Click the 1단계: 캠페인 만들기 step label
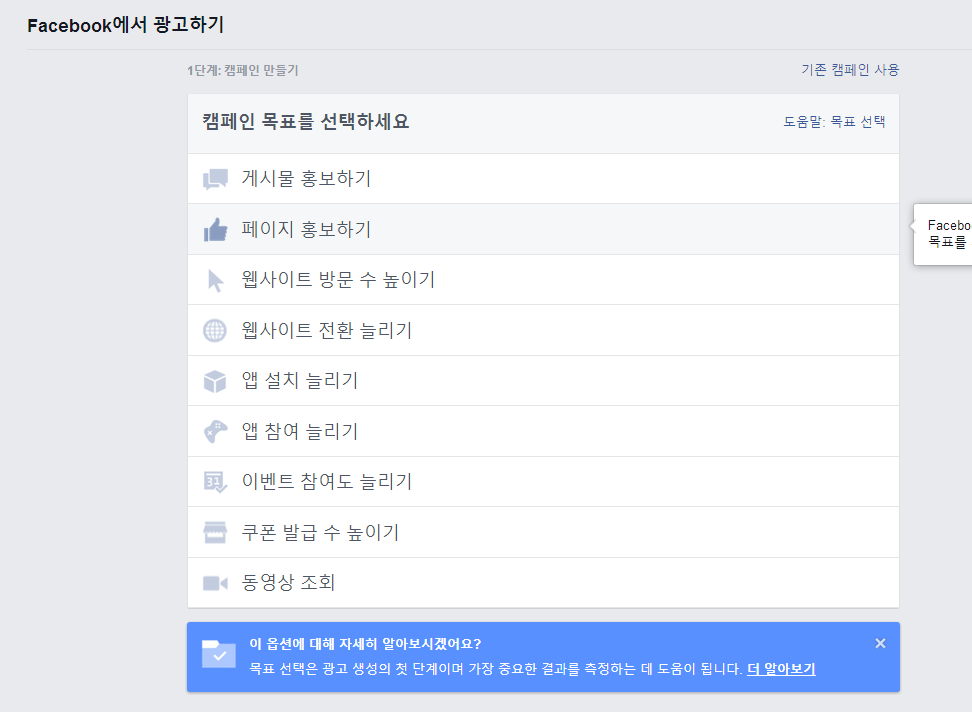The image size is (972, 712). pyautogui.click(x=243, y=70)
